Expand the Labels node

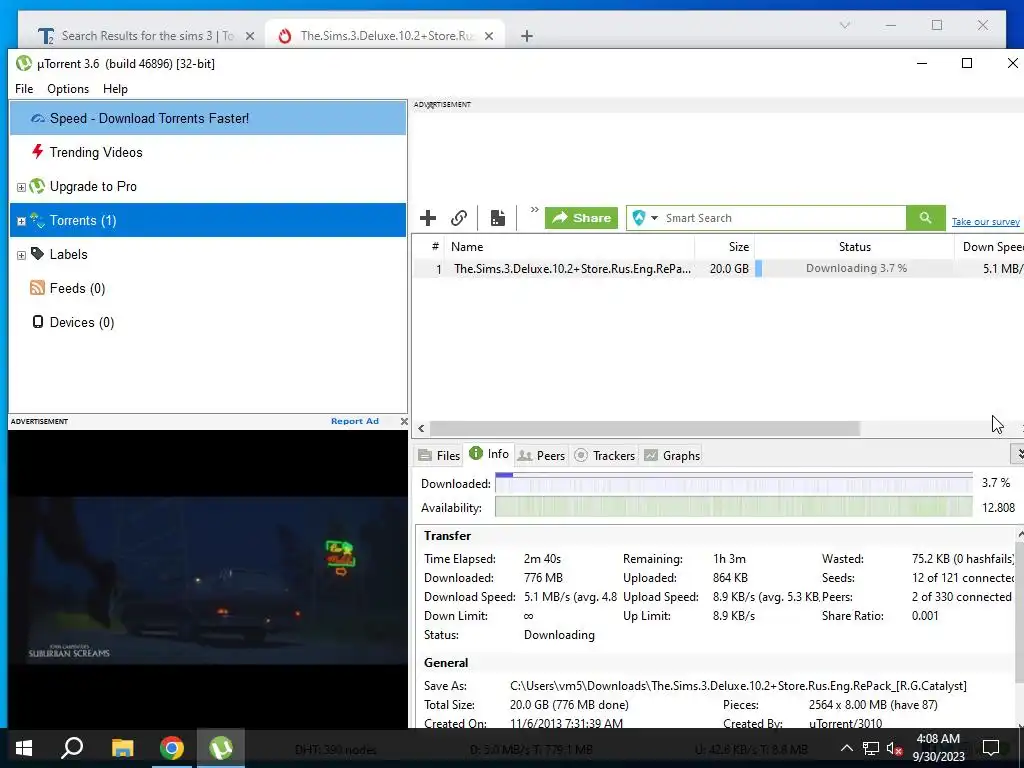21,255
